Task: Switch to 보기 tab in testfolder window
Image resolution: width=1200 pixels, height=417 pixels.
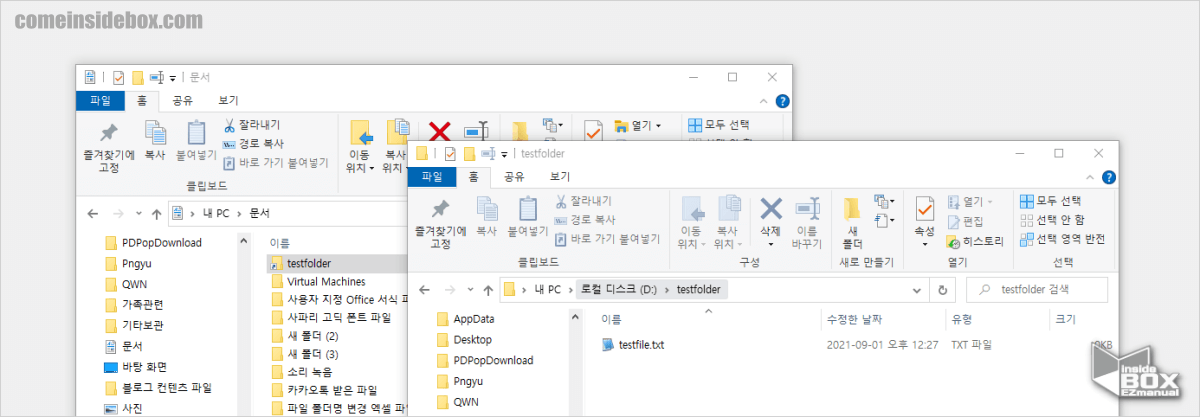Action: coord(560,177)
